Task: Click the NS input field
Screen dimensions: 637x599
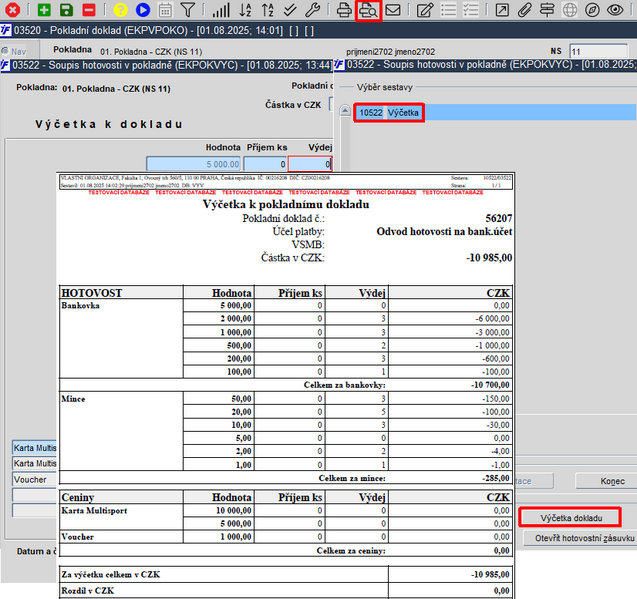Action: click(x=598, y=51)
